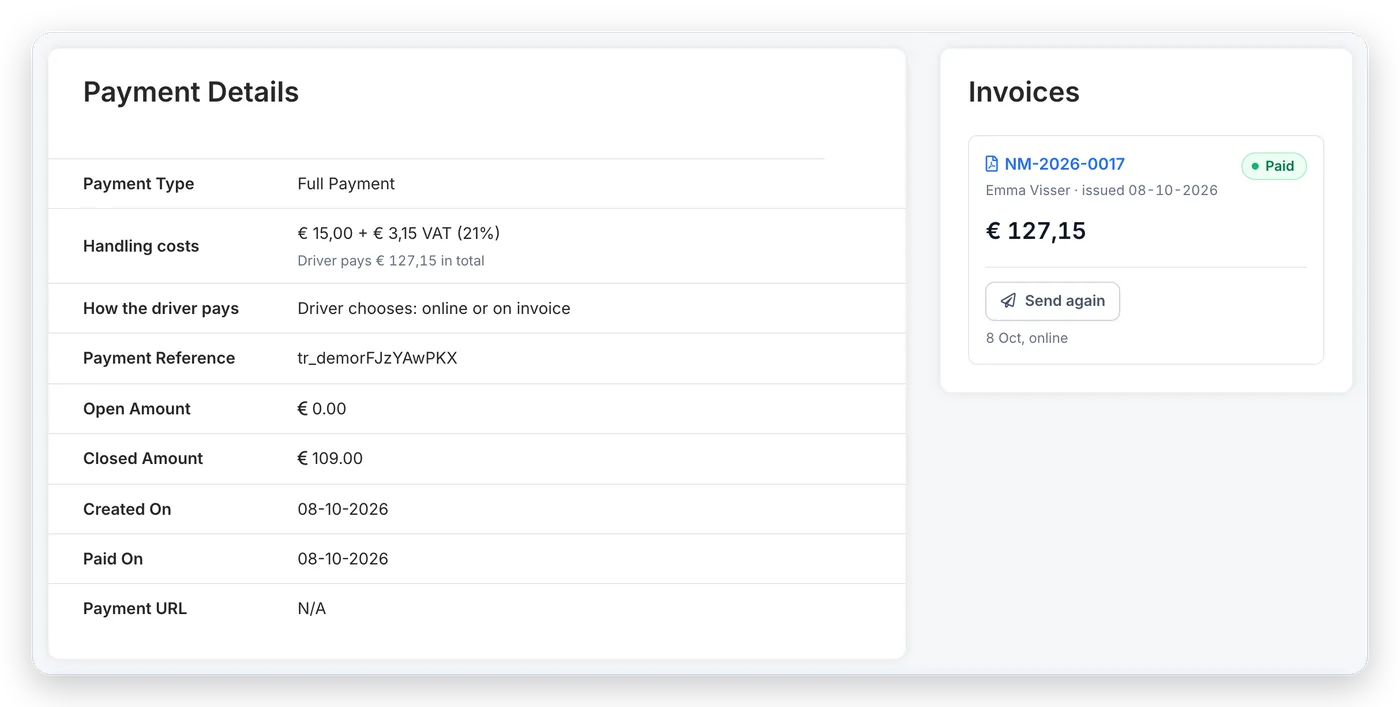The width and height of the screenshot is (1400, 707).
Task: Click the Payment URL label
Action: 135,608
